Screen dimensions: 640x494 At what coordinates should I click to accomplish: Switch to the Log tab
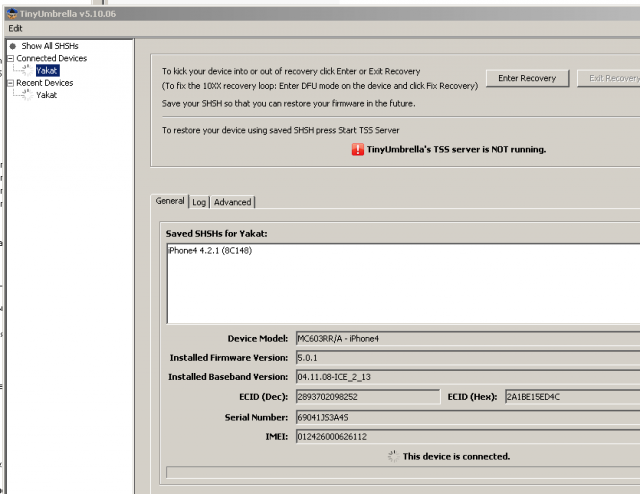(x=199, y=202)
